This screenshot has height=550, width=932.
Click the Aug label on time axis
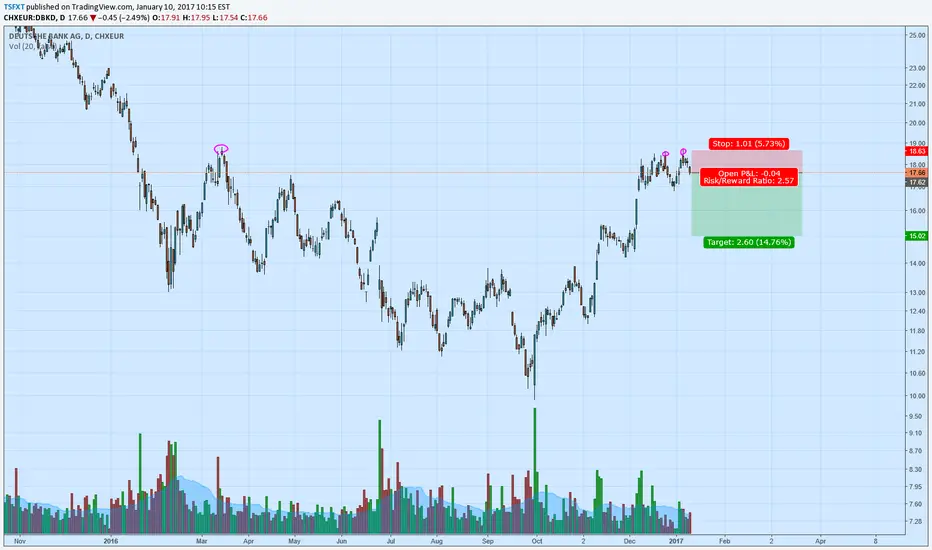tap(436, 541)
